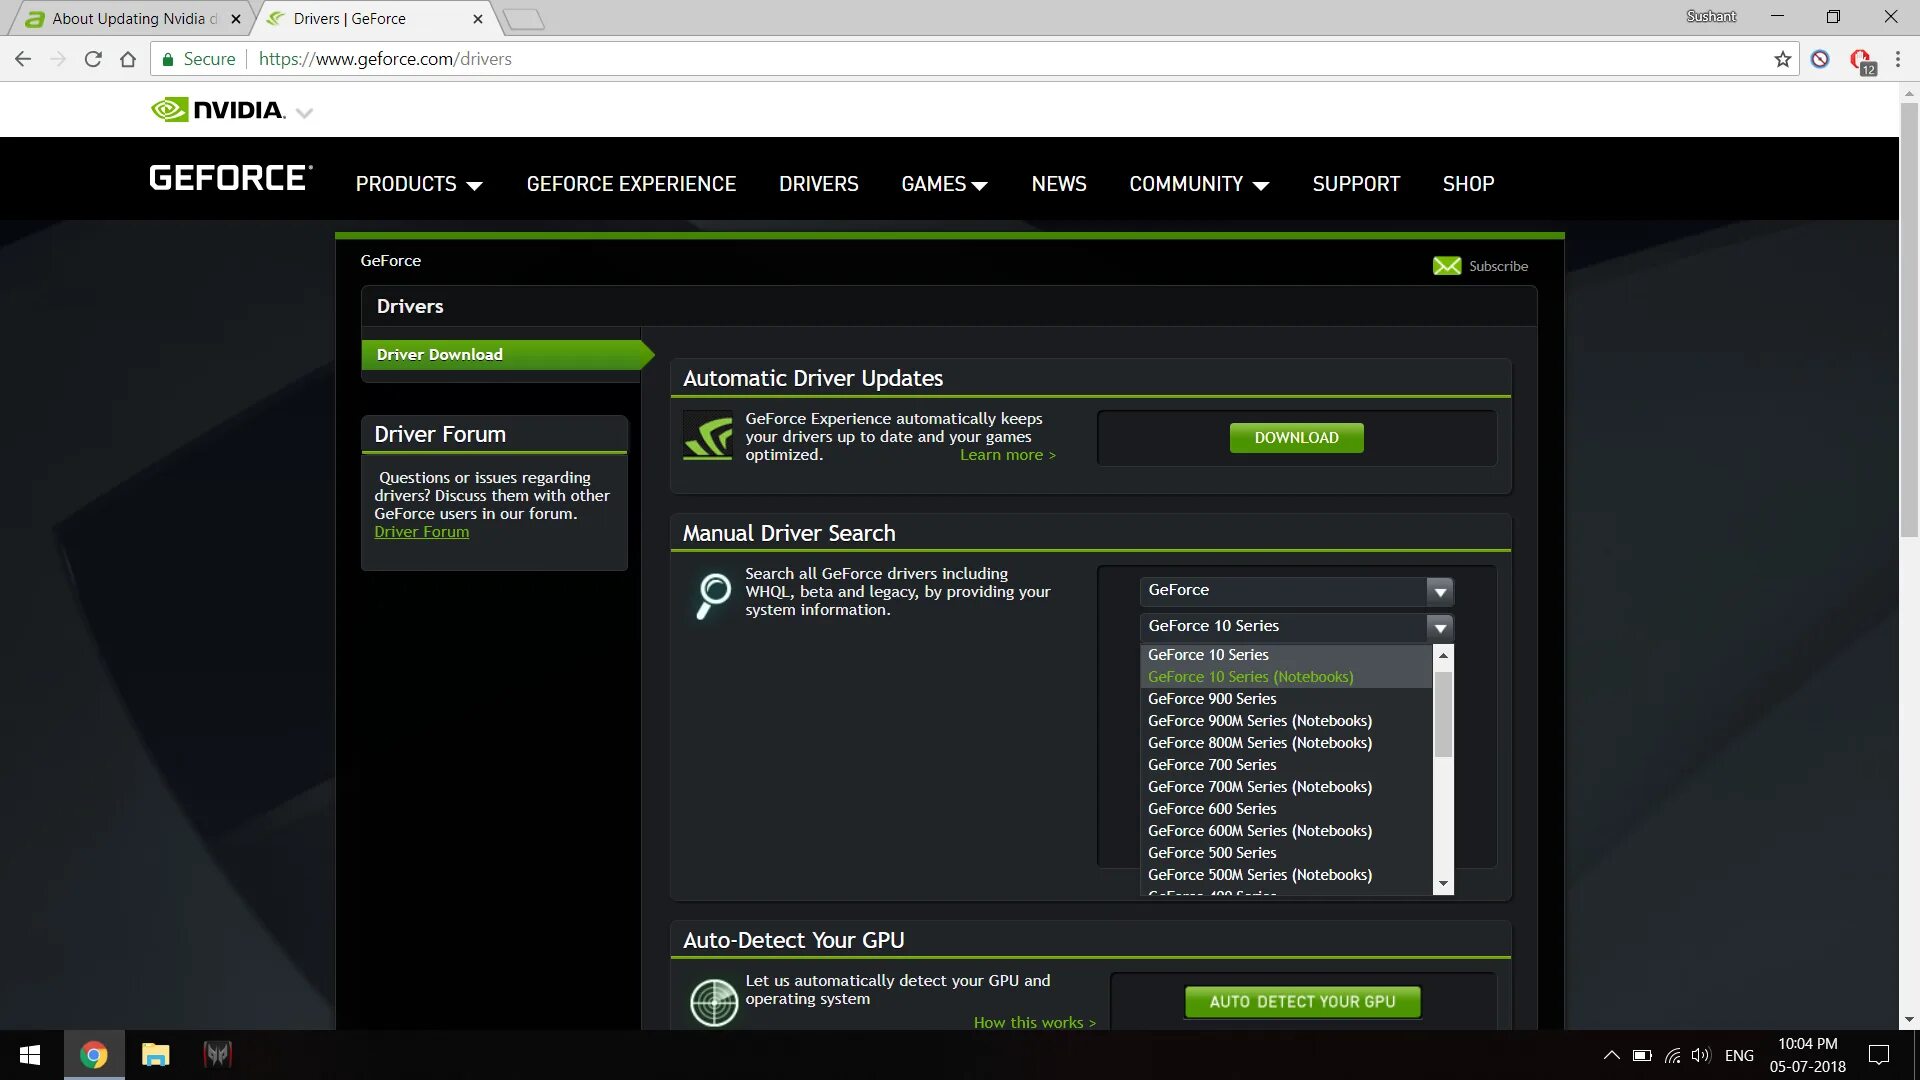Open Windows Start menu
Screen dimensions: 1920x1080
(x=30, y=1055)
